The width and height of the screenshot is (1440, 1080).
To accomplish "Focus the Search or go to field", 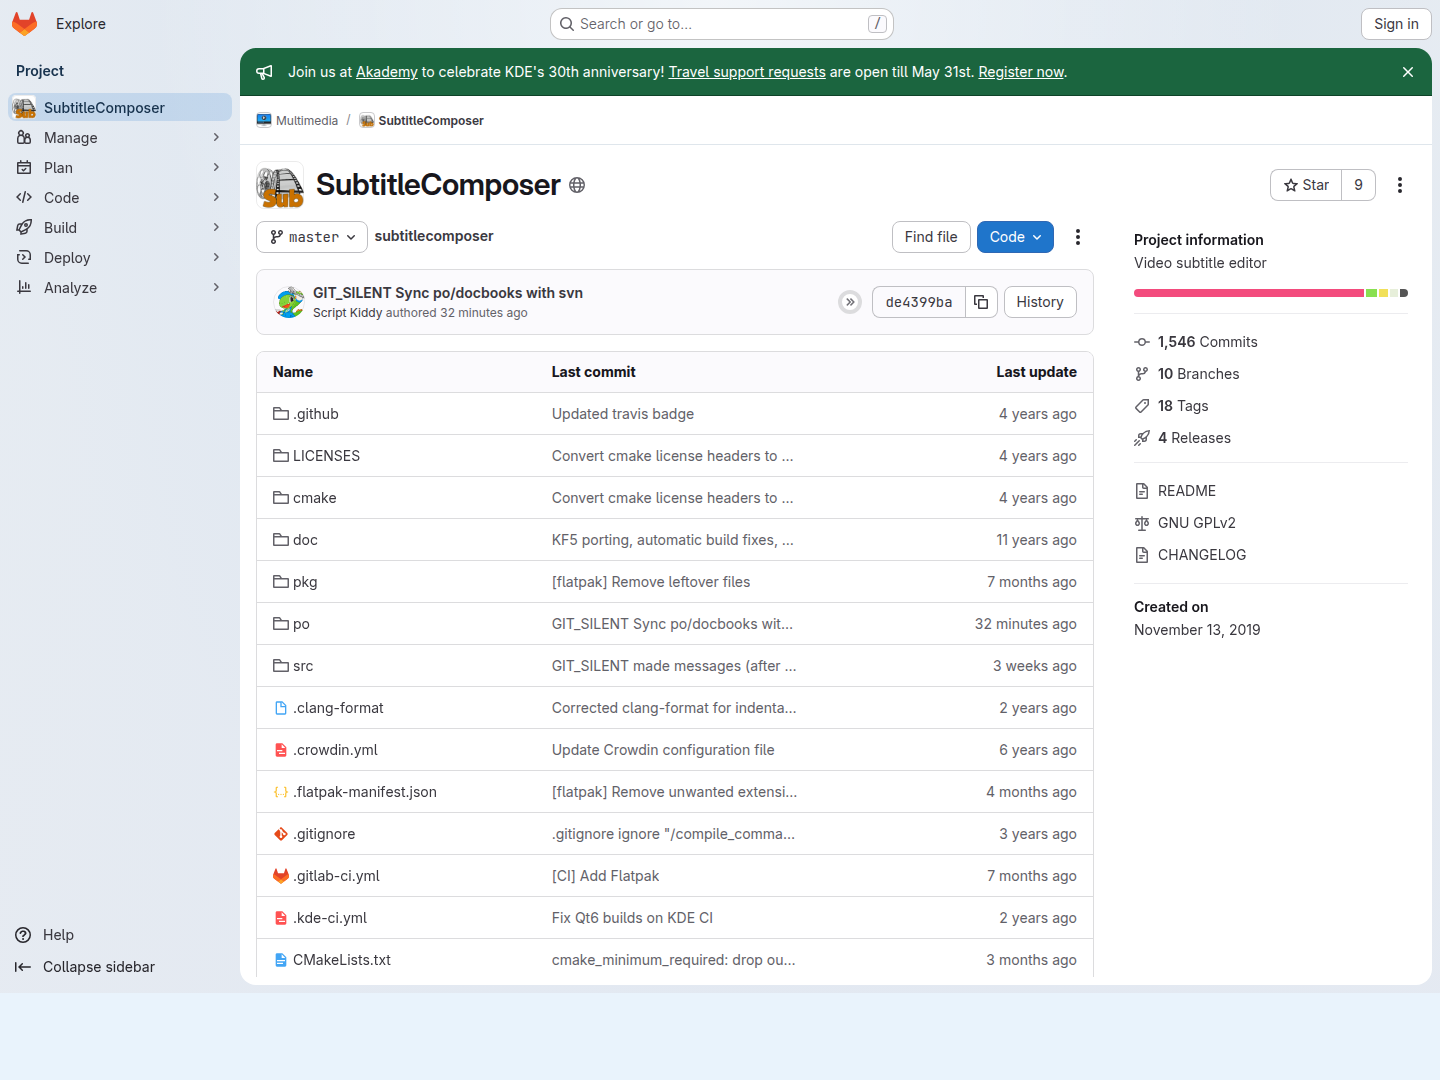I will (x=722, y=24).
